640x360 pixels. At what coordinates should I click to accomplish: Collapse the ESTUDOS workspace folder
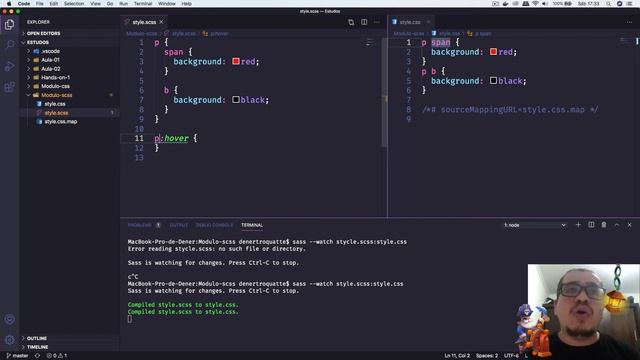tap(69, 42)
